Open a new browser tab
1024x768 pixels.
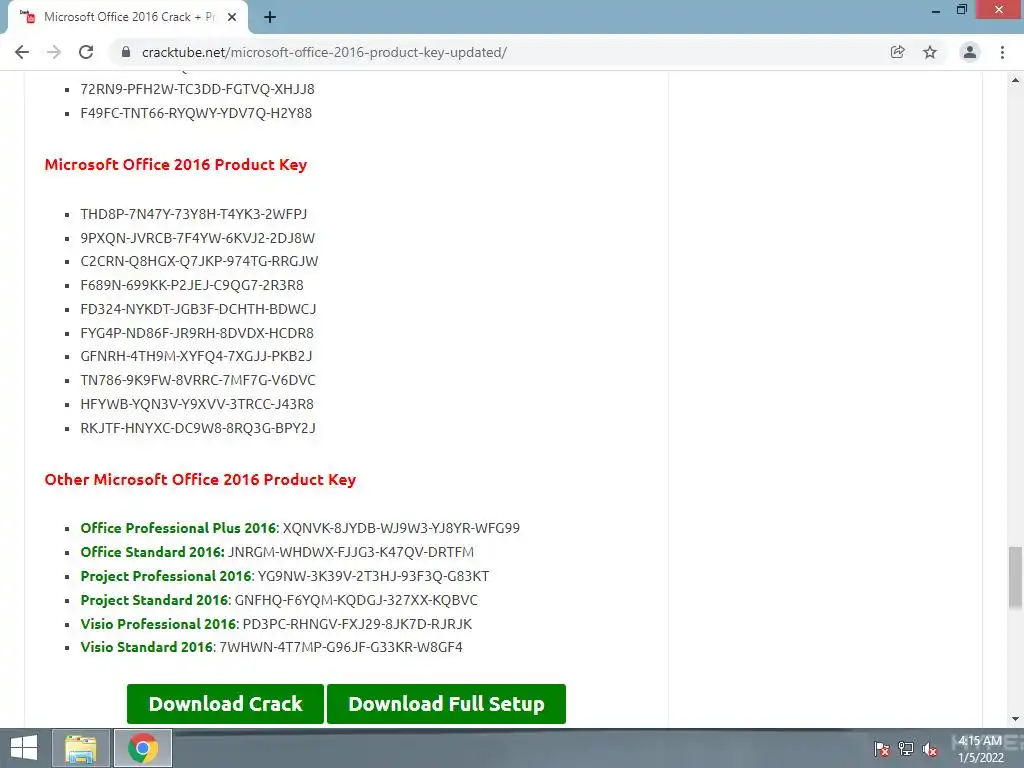point(270,18)
